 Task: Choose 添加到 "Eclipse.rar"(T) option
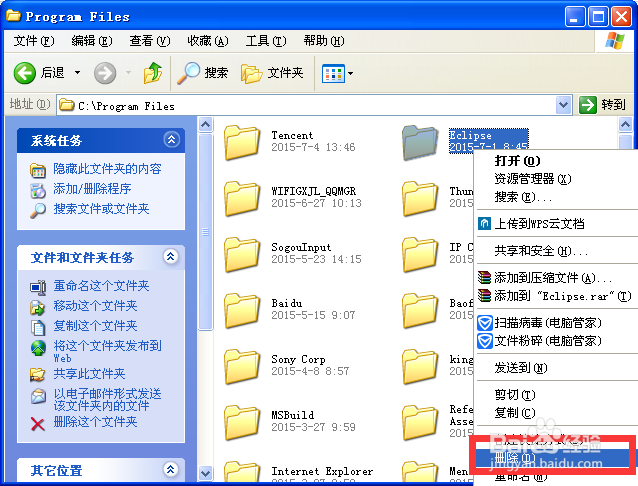pyautogui.click(x=557, y=296)
